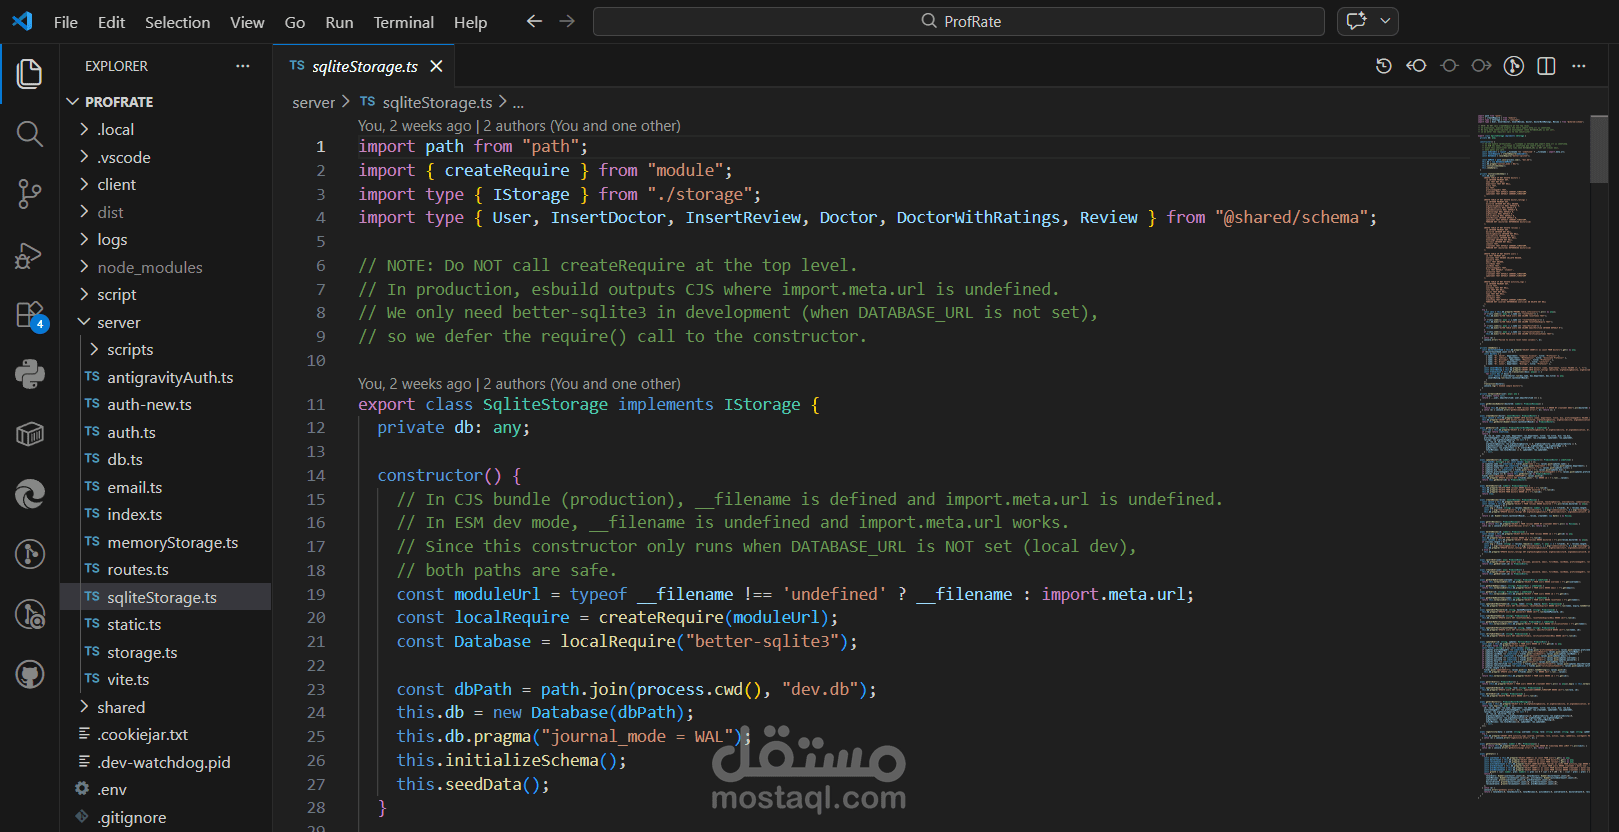1619x832 pixels.
Task: Expand the shared folder
Action: [84, 707]
